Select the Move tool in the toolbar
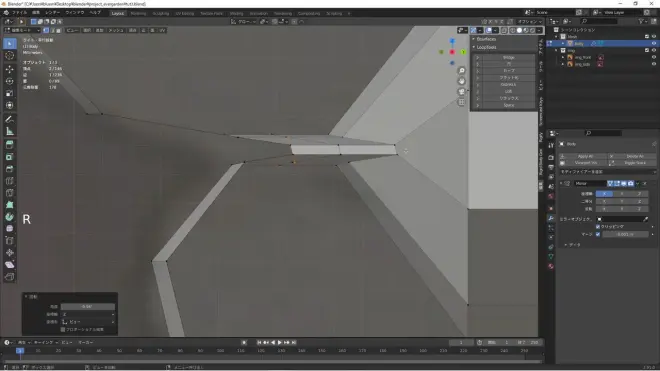This screenshot has height=371, width=660. pyautogui.click(x=10, y=69)
